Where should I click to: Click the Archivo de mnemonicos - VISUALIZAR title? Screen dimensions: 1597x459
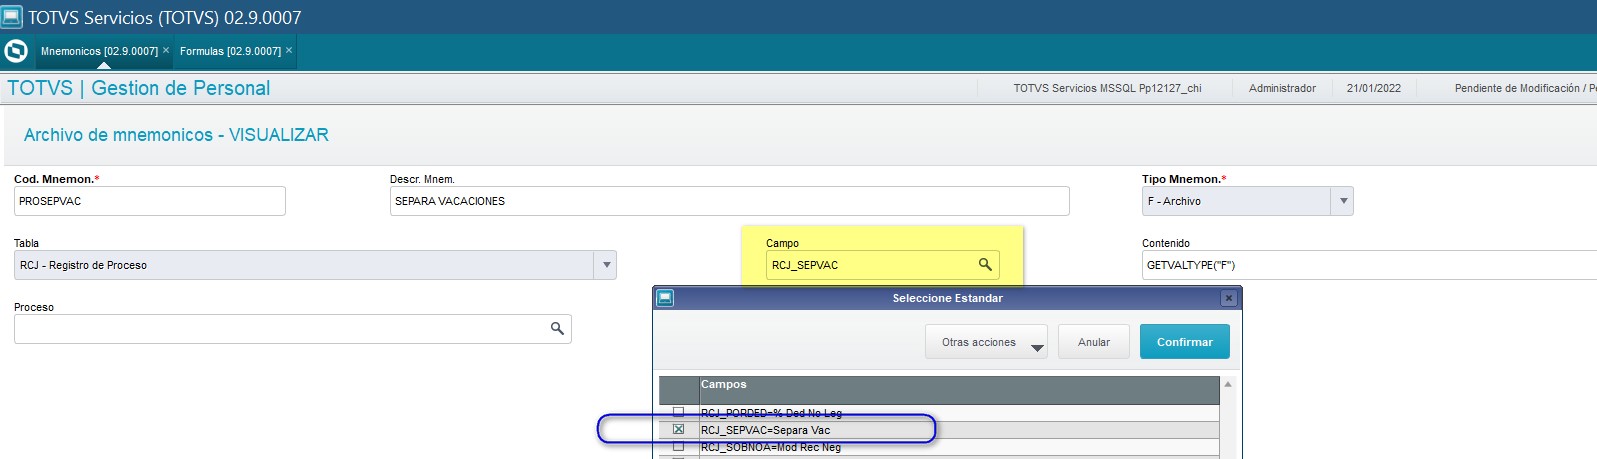point(176,135)
